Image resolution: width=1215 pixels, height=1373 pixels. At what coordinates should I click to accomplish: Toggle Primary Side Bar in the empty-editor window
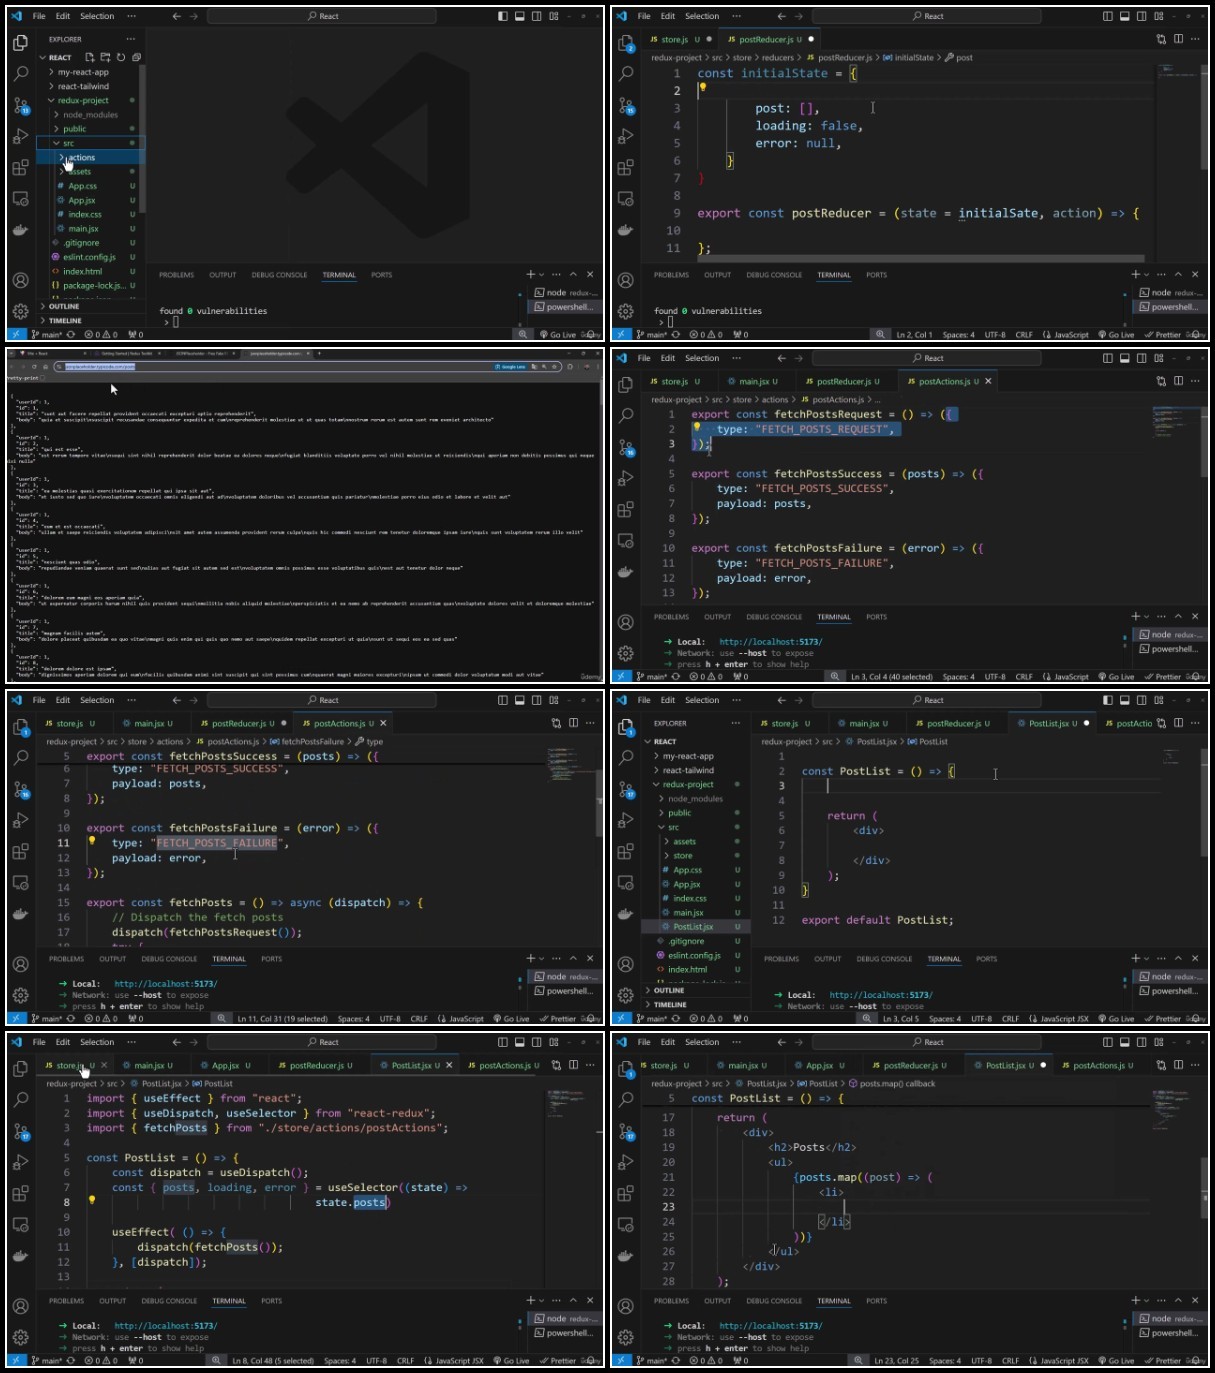pos(502,16)
